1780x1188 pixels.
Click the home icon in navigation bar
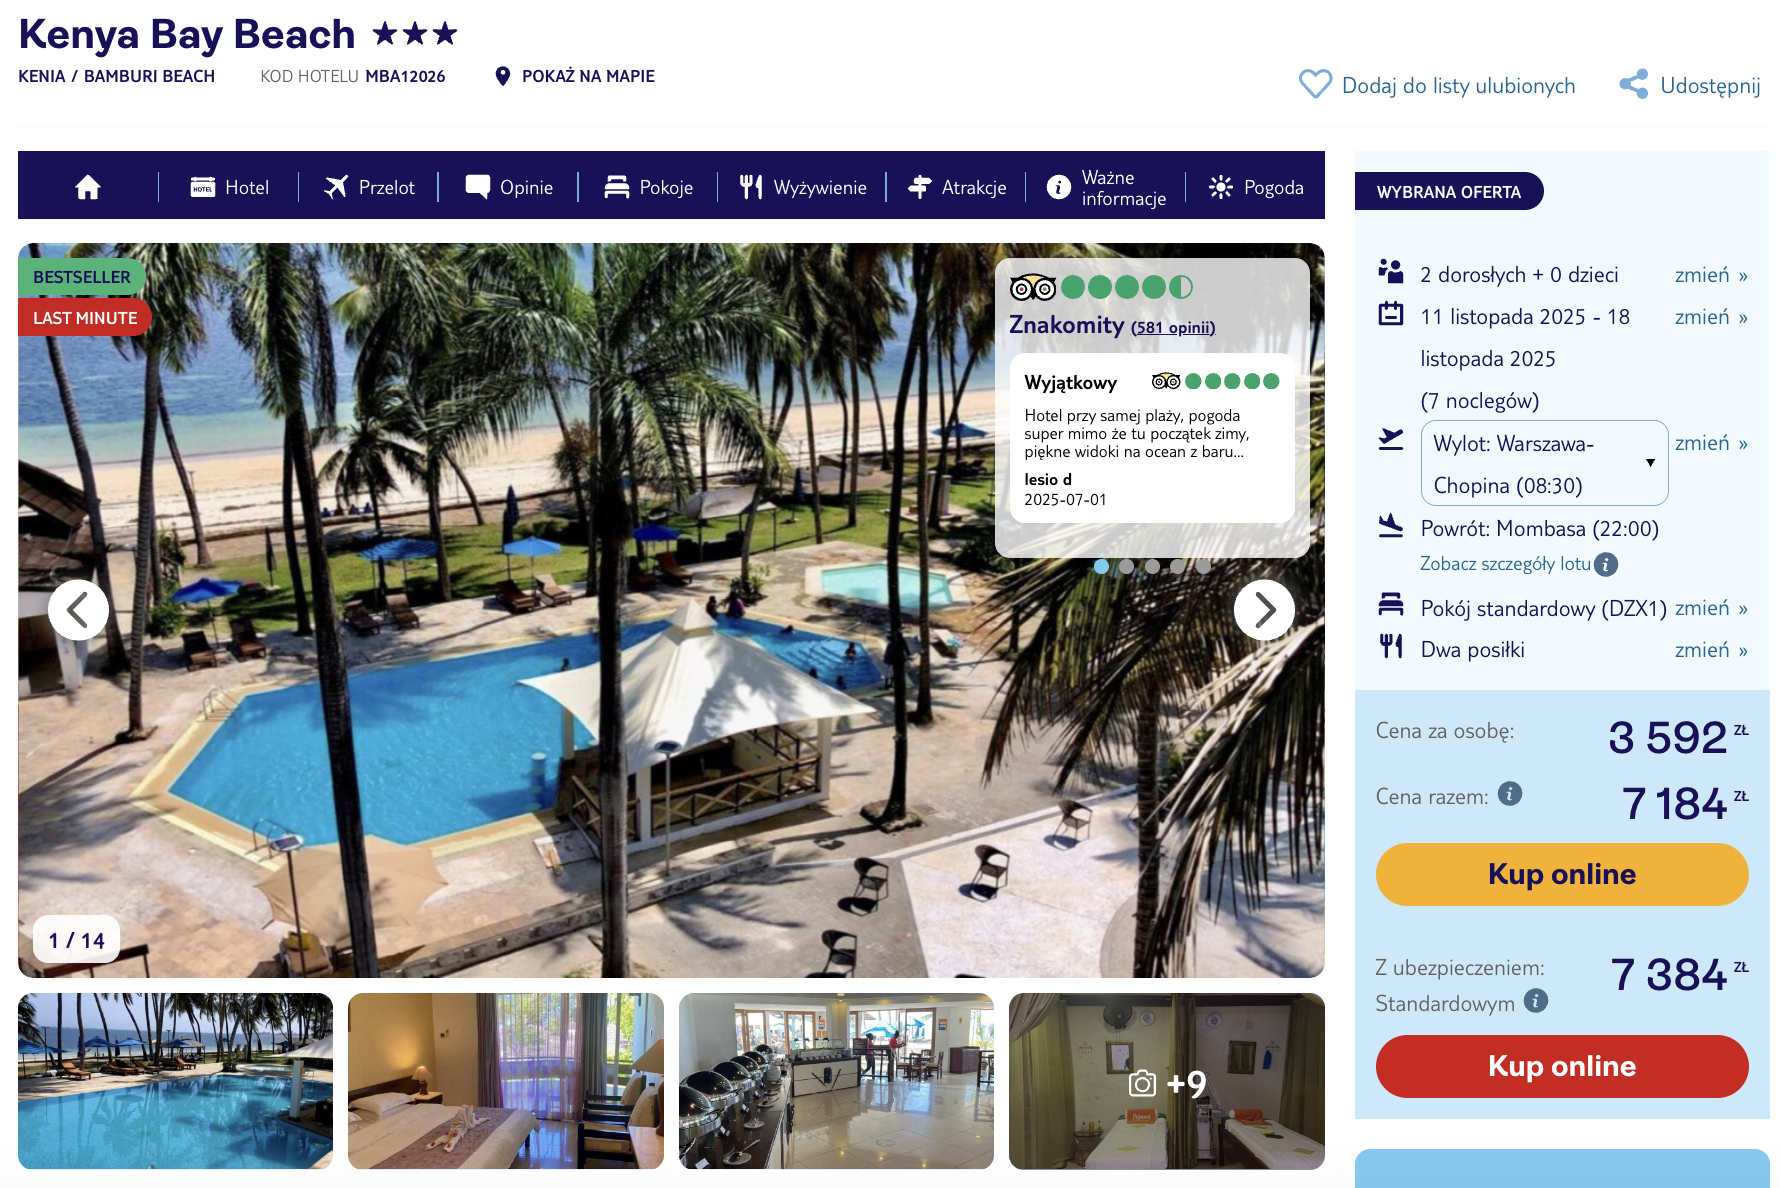point(88,187)
